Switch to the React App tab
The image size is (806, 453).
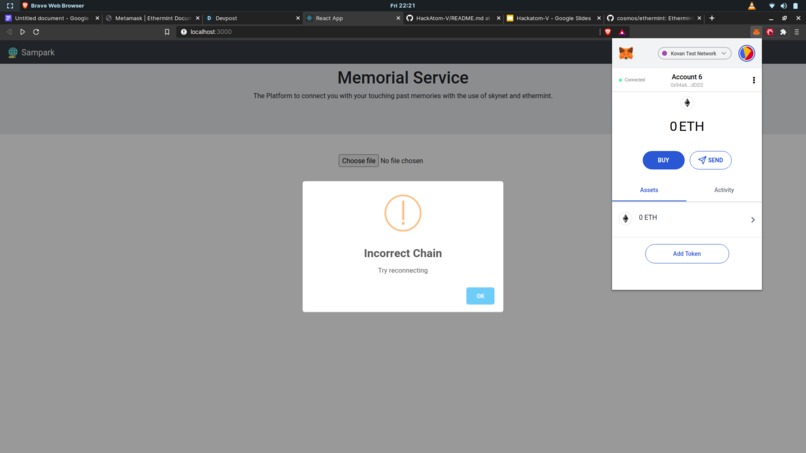pyautogui.click(x=352, y=18)
